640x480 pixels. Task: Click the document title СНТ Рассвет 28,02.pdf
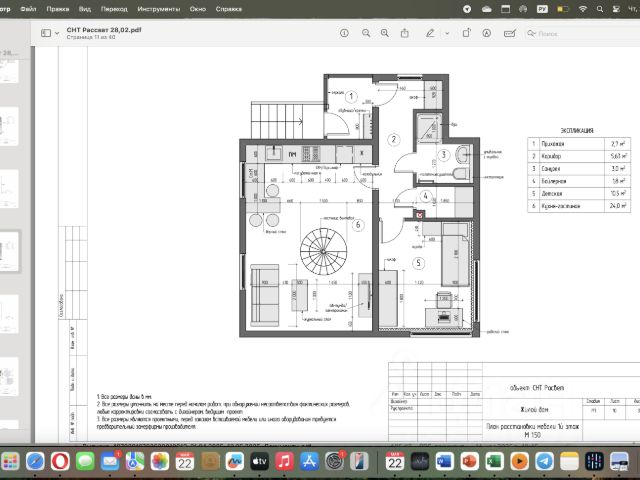point(104,30)
